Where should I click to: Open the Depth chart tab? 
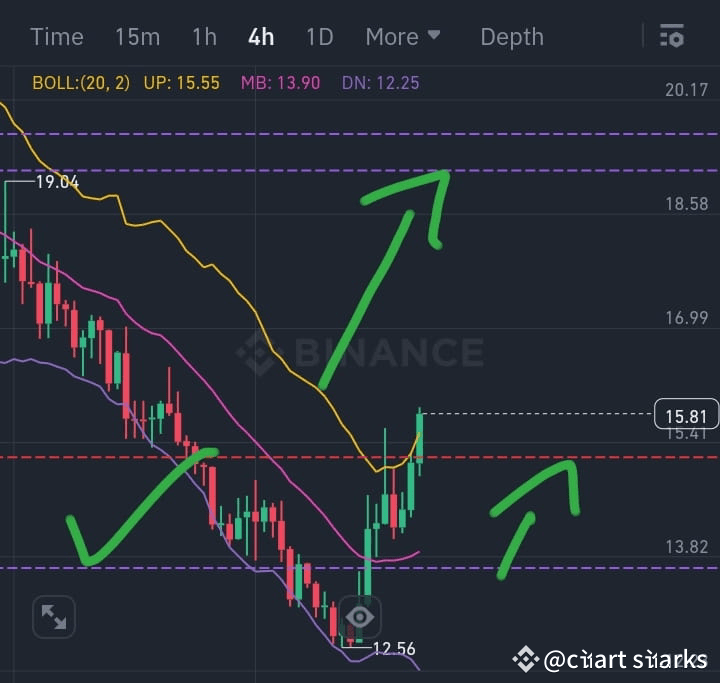pyautogui.click(x=512, y=37)
